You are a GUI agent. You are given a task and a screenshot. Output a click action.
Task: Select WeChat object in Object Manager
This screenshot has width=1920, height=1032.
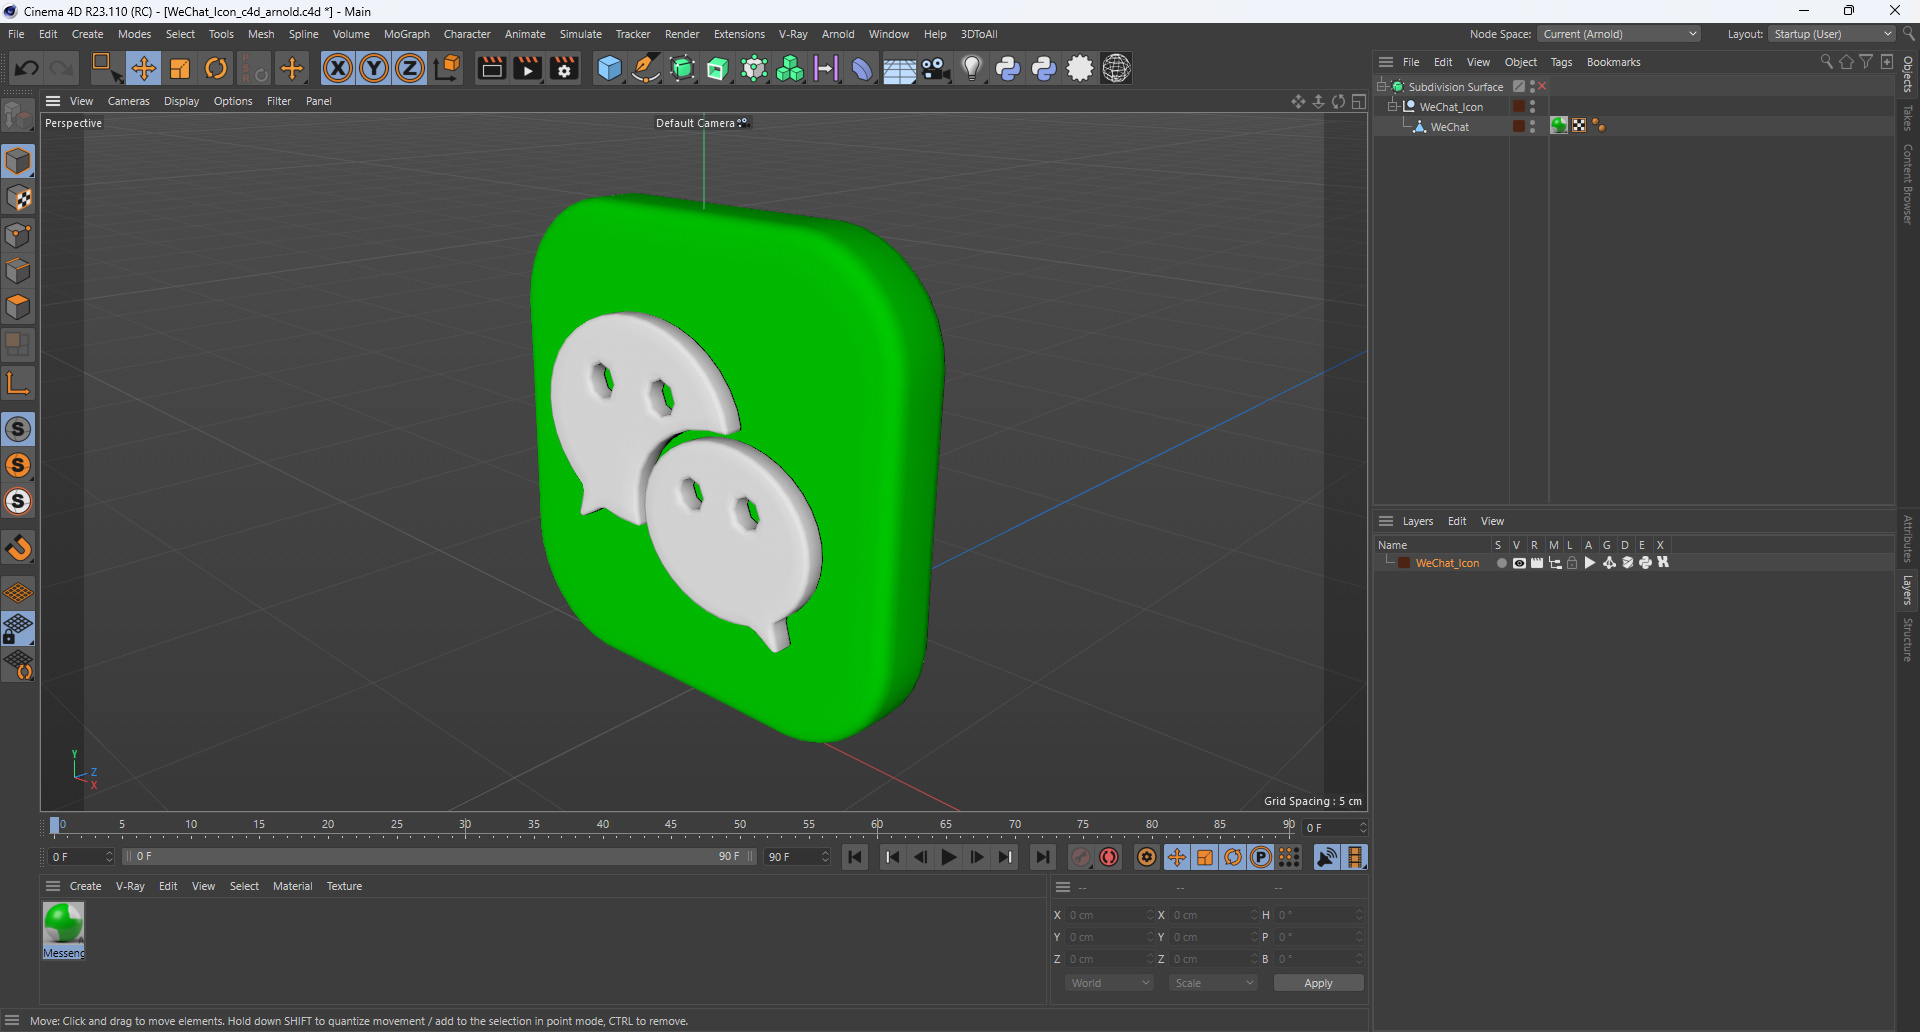1449,127
